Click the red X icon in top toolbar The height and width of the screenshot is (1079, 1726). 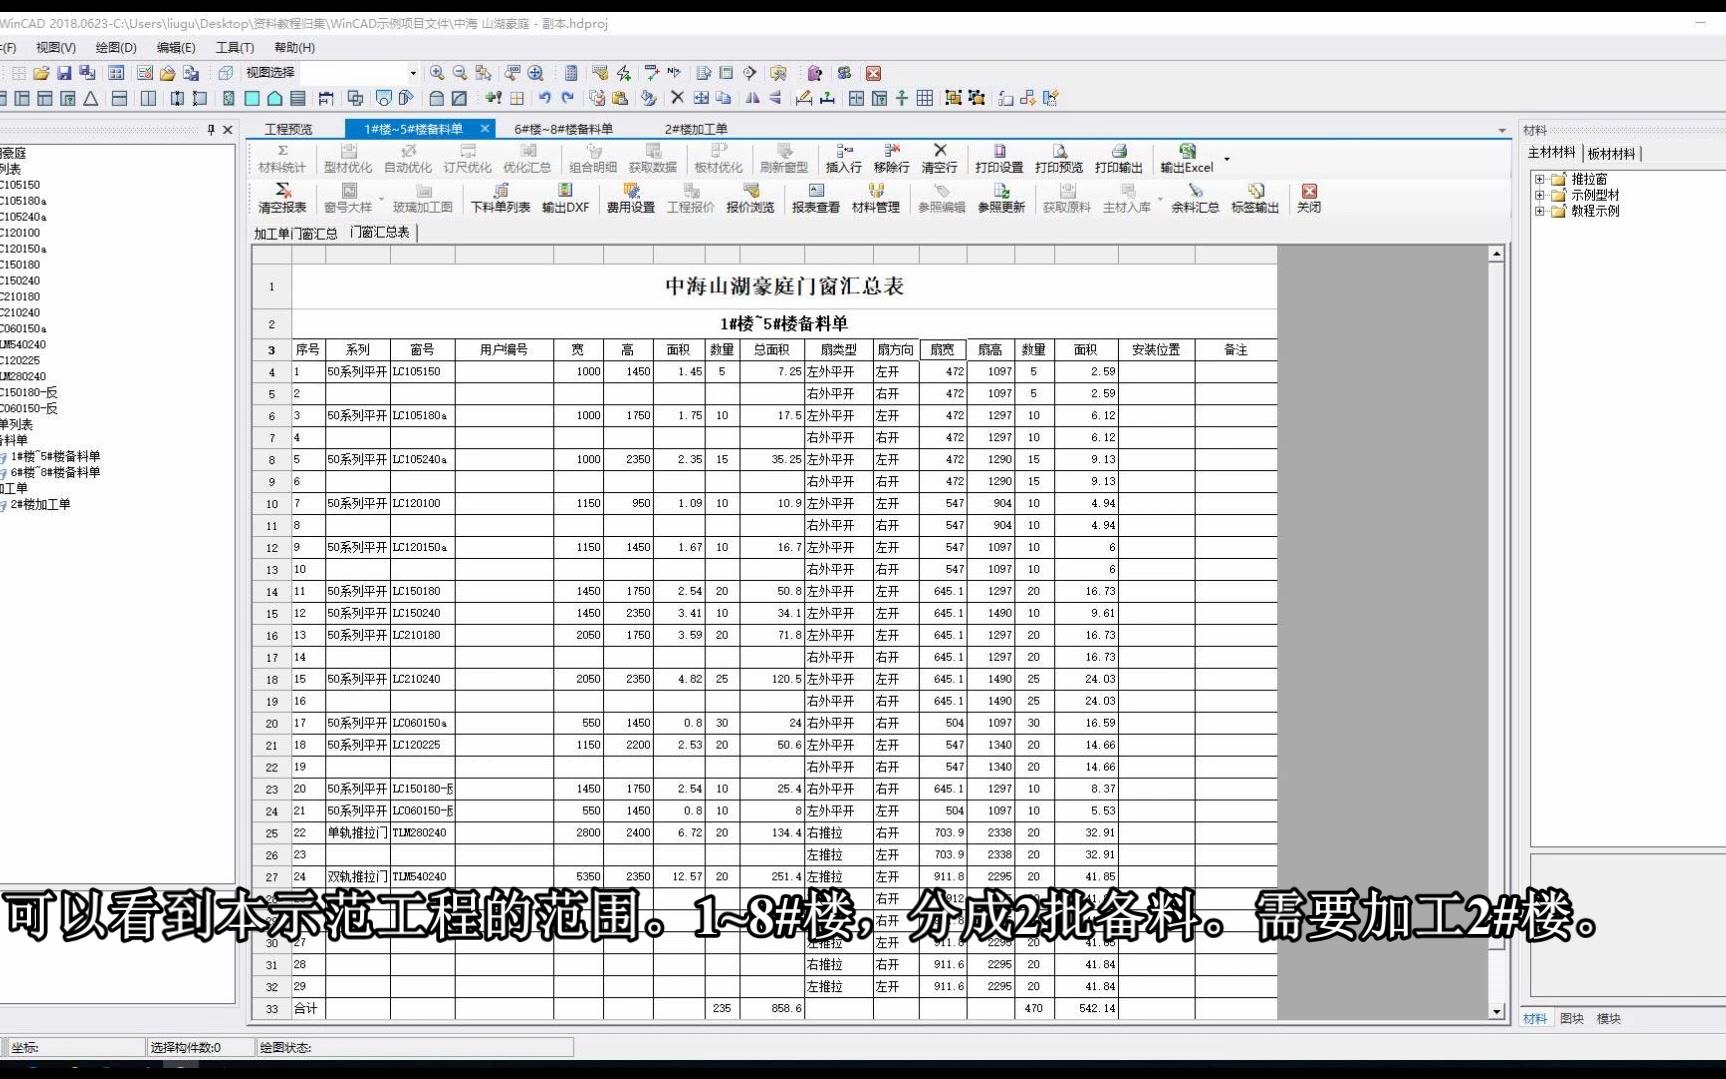(x=873, y=73)
